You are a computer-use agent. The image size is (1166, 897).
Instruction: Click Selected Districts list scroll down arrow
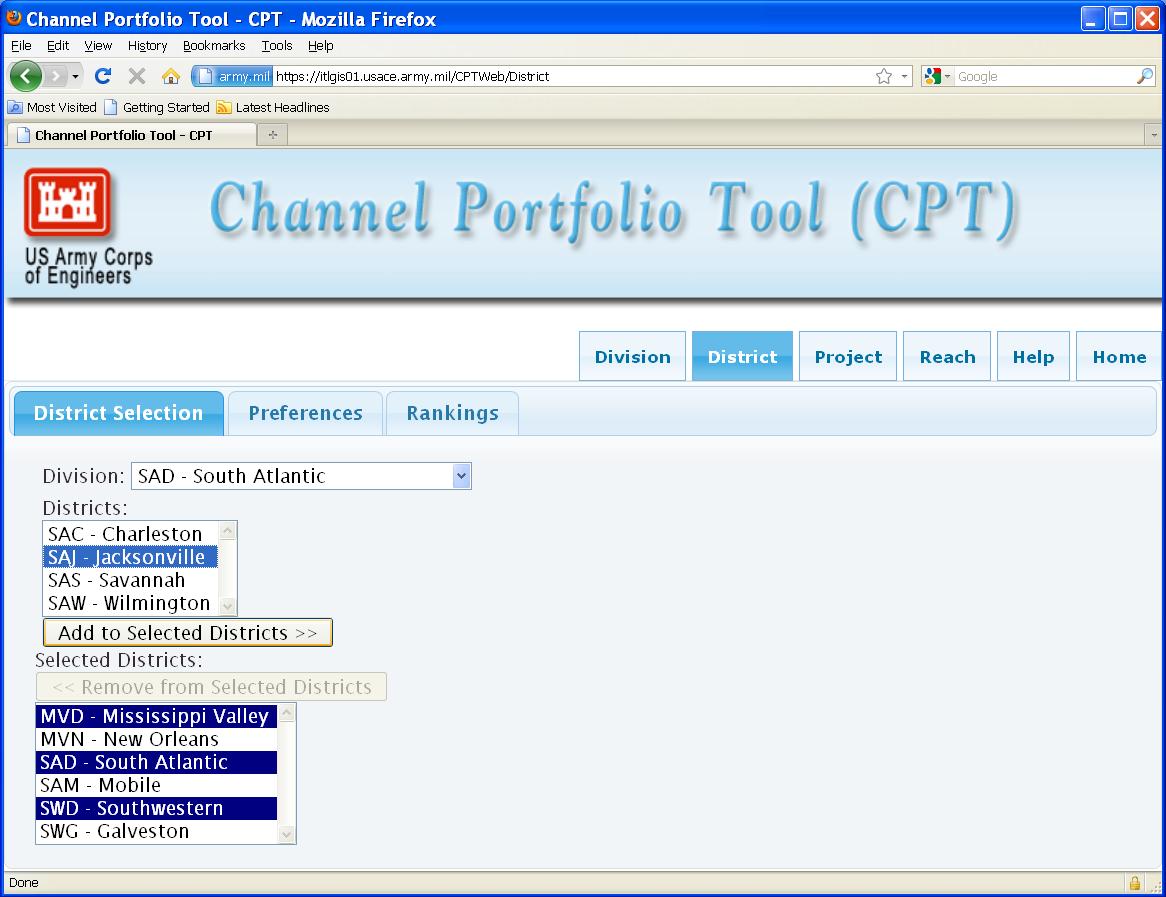click(286, 835)
